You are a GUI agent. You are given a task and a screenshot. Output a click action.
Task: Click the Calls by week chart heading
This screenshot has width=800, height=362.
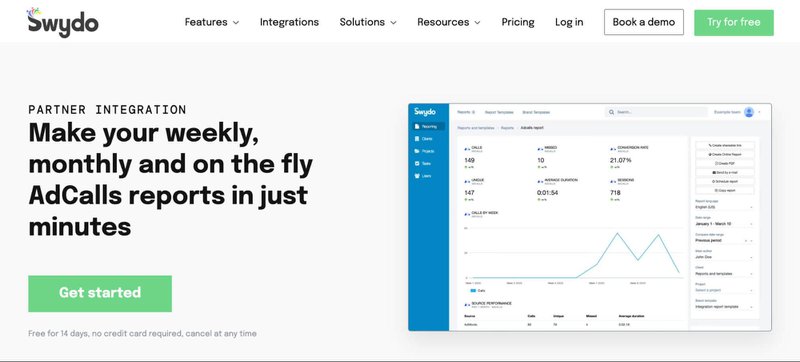pos(485,213)
